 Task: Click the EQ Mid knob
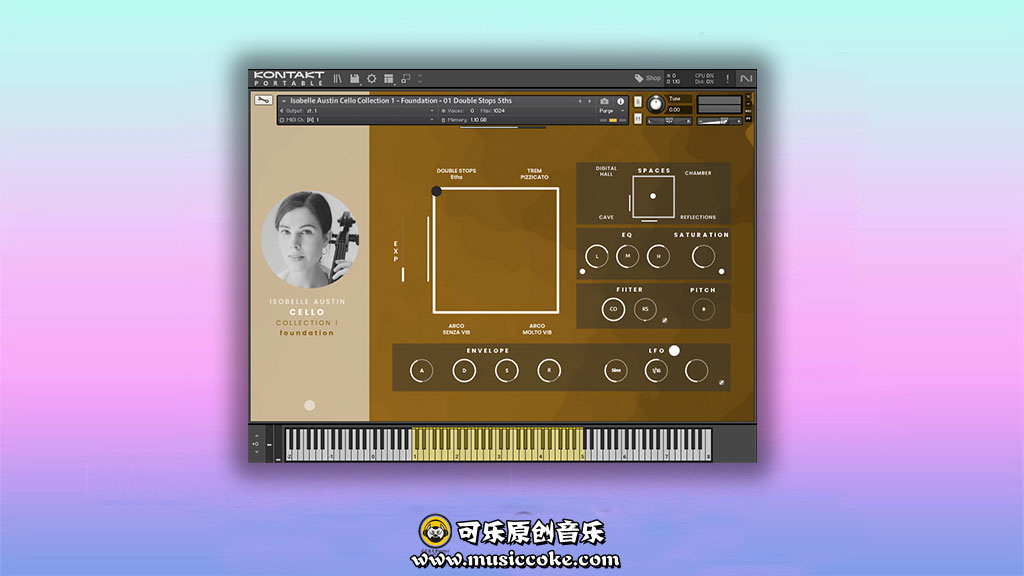pyautogui.click(x=628, y=257)
